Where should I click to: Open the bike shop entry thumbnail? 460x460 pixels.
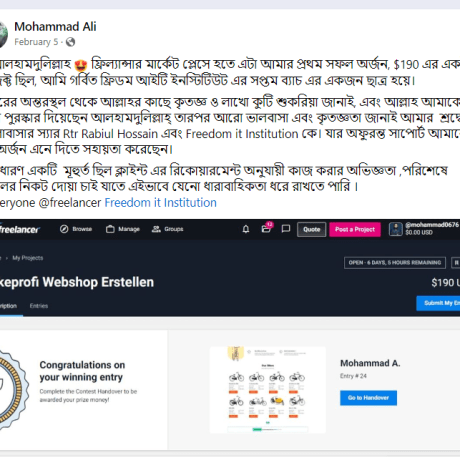pos(268,390)
